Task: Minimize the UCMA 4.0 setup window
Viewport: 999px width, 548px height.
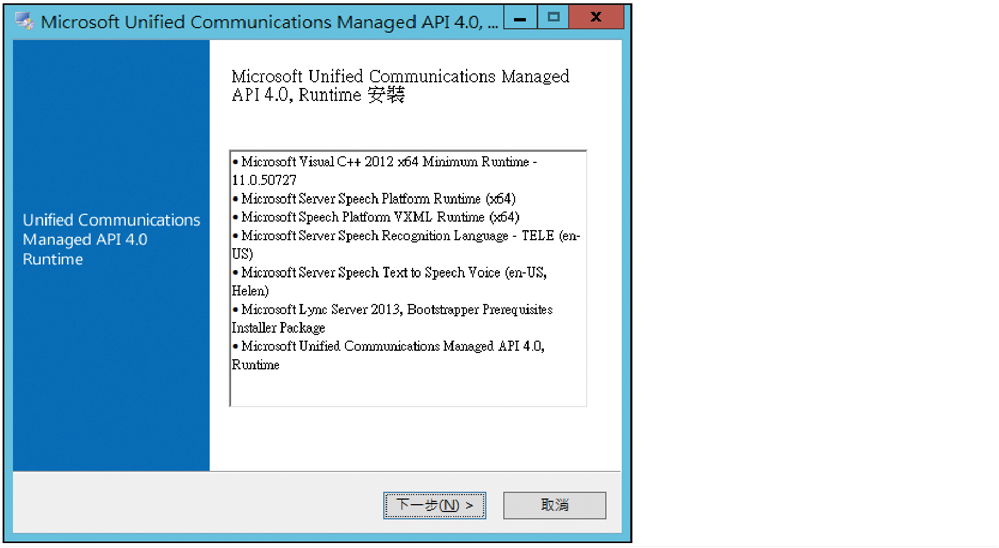Action: 520,17
